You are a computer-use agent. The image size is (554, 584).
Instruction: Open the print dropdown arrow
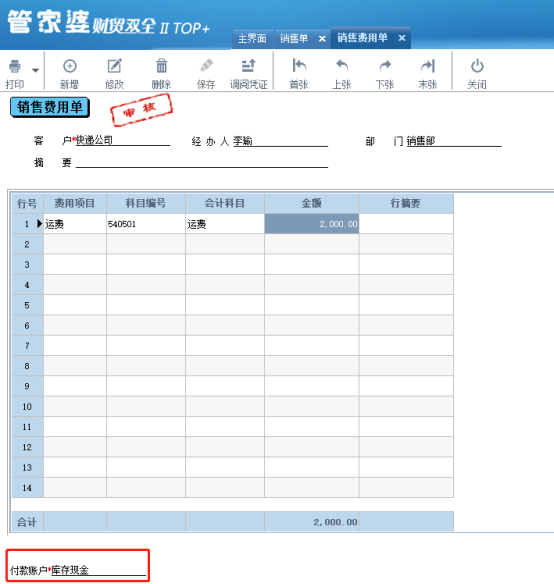click(x=35, y=70)
